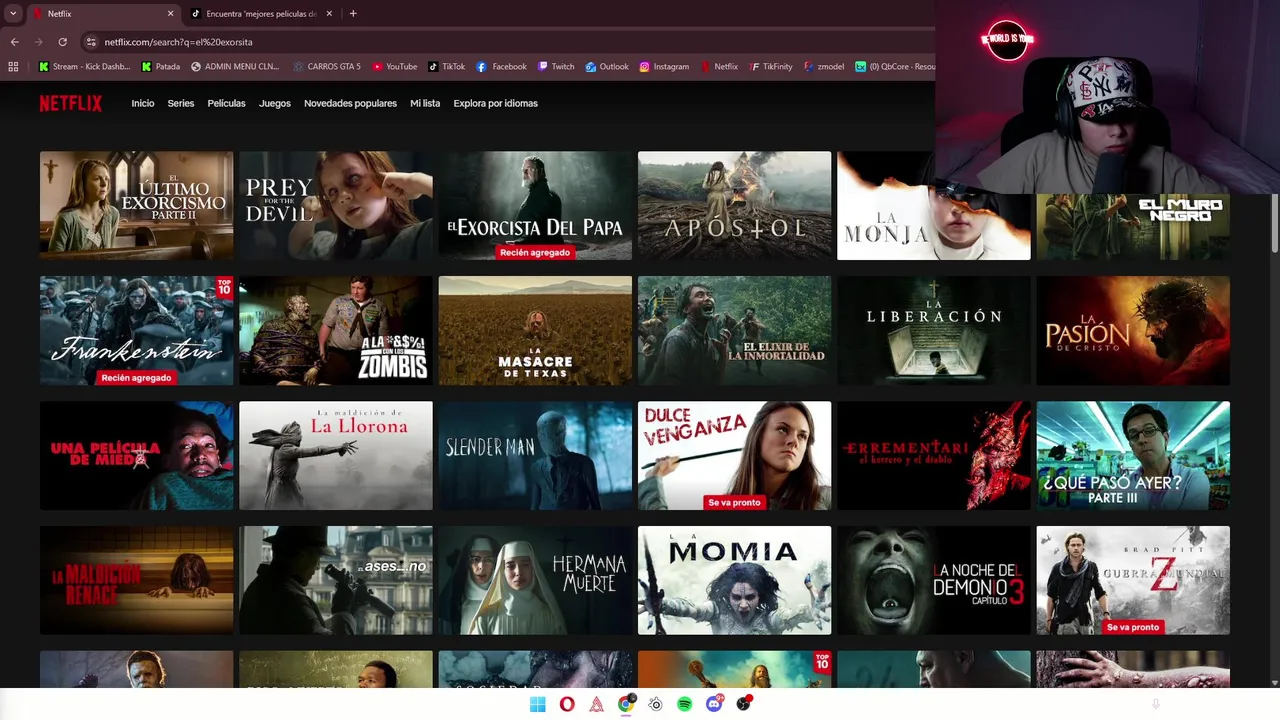Open Discord from the taskbar
This screenshot has height=720, width=1280.
click(714, 704)
